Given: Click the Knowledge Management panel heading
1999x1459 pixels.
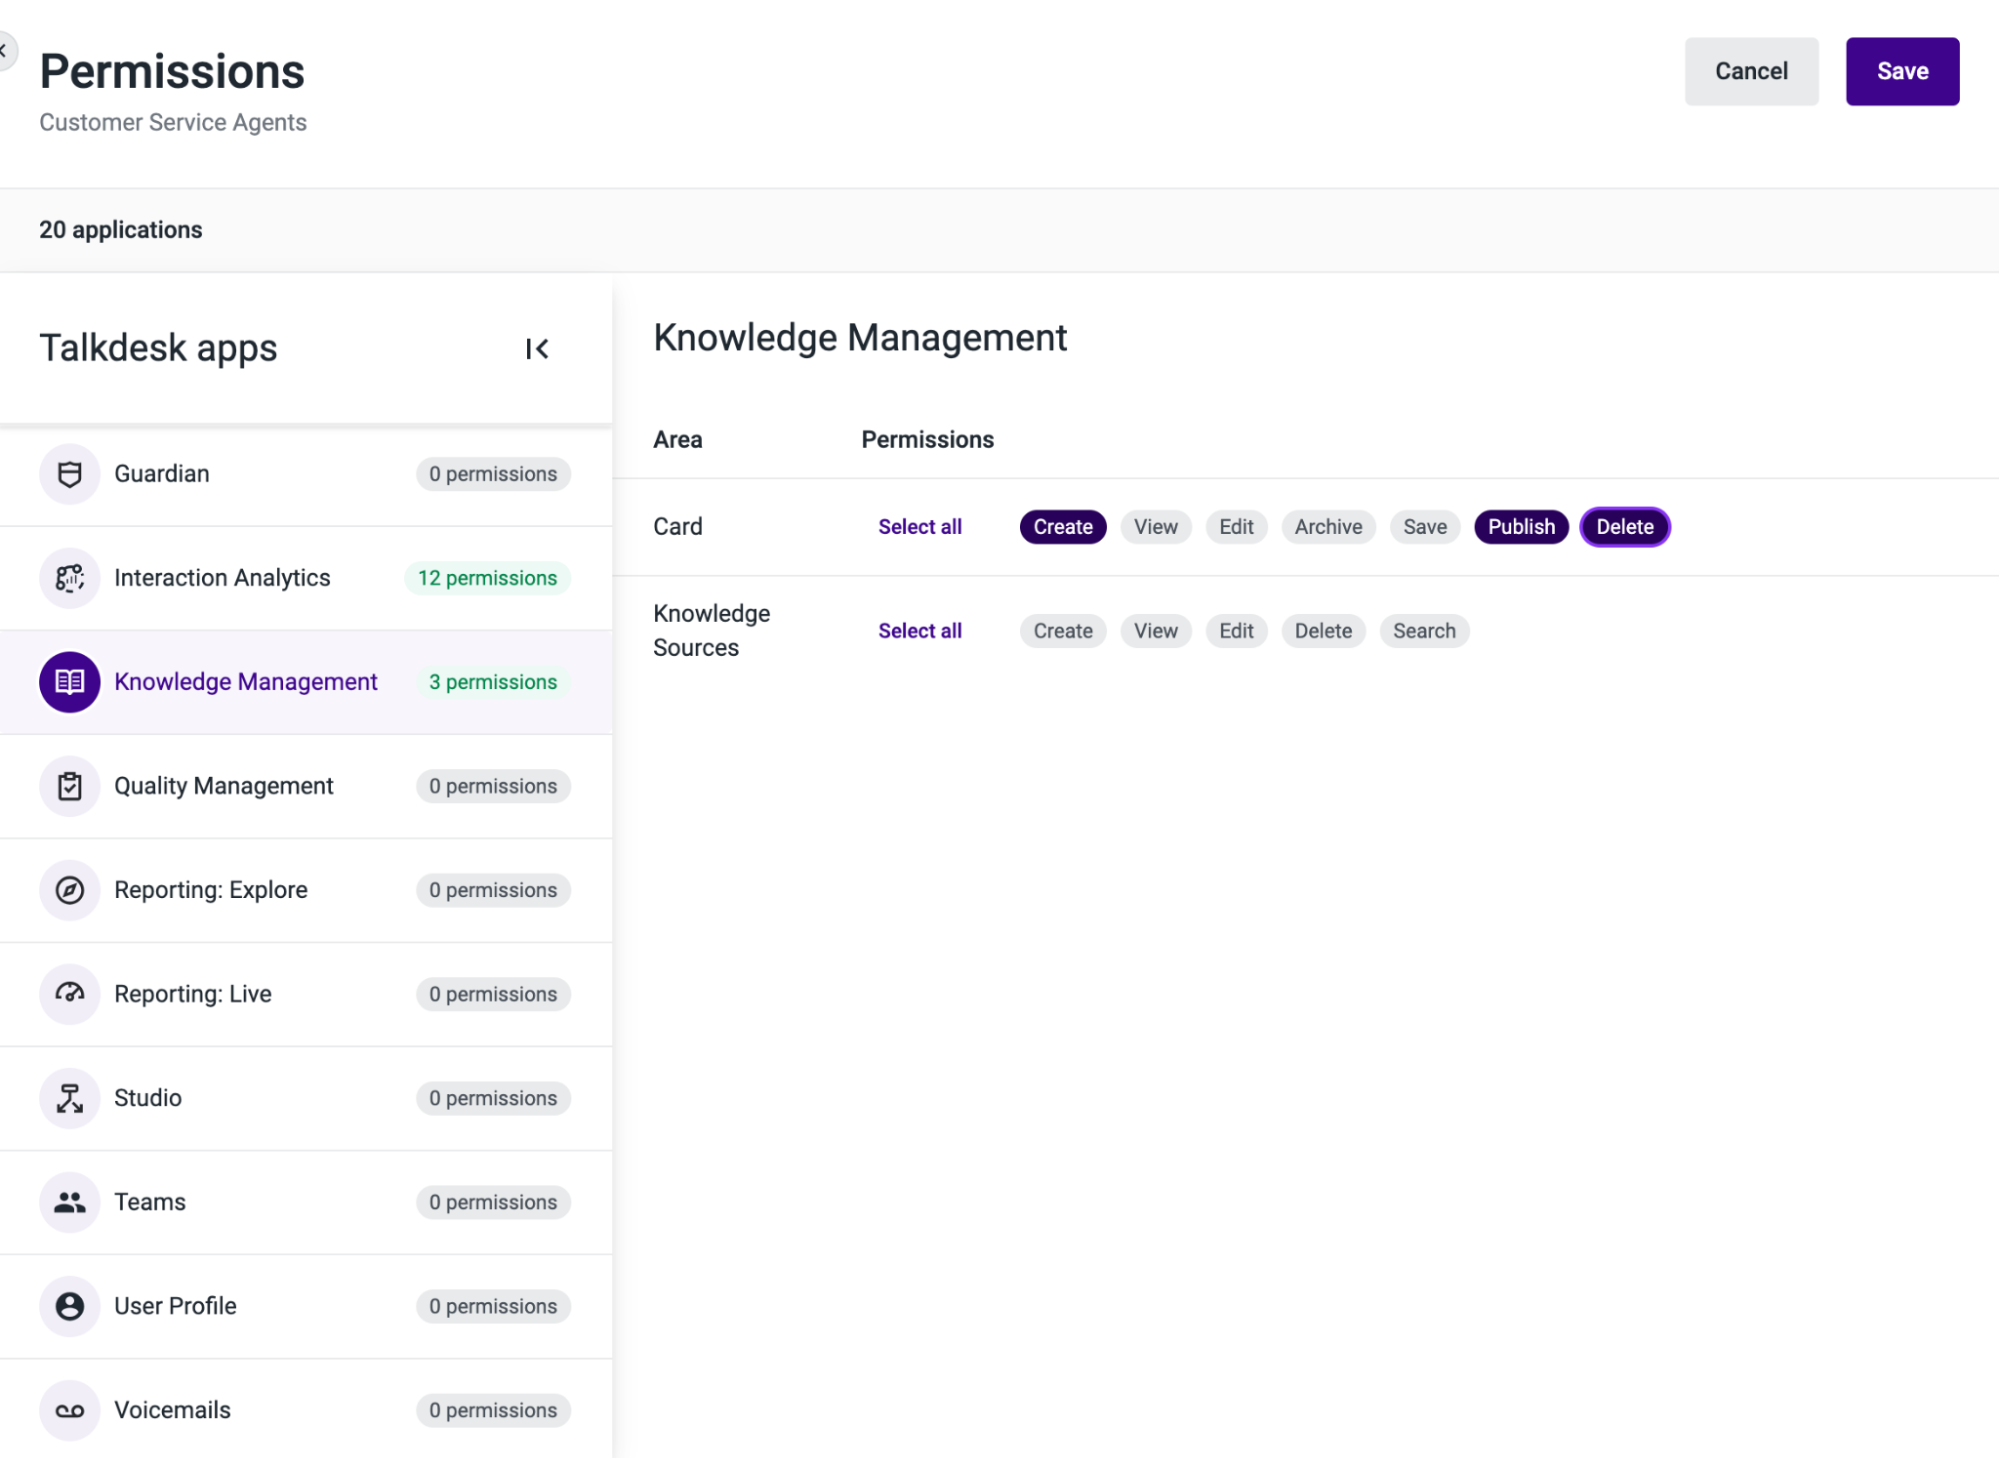Looking at the screenshot, I should click(x=860, y=338).
